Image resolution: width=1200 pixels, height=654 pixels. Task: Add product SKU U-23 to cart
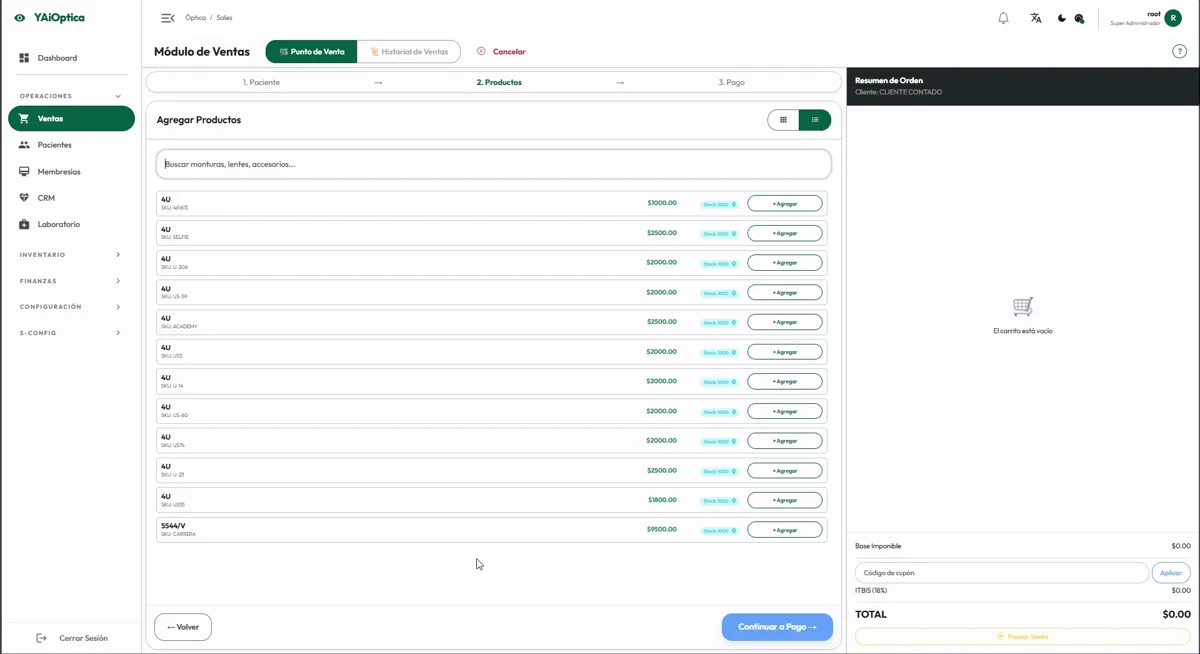click(785, 470)
